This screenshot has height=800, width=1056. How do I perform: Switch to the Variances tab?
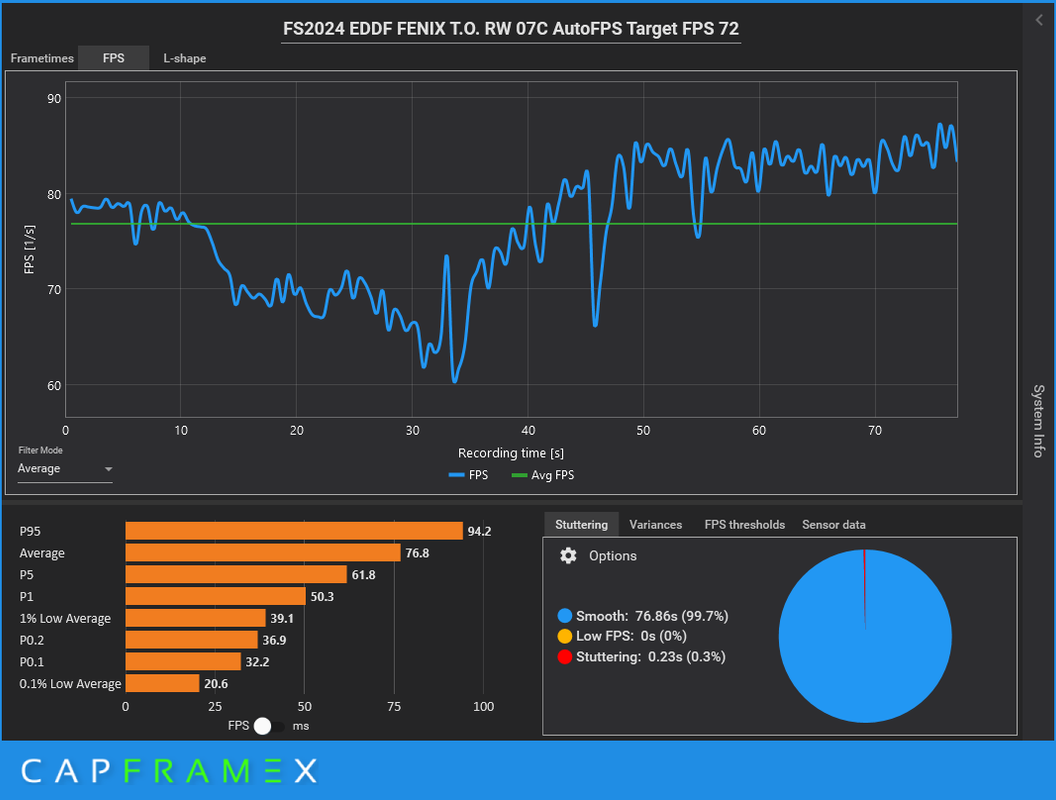click(x=655, y=525)
